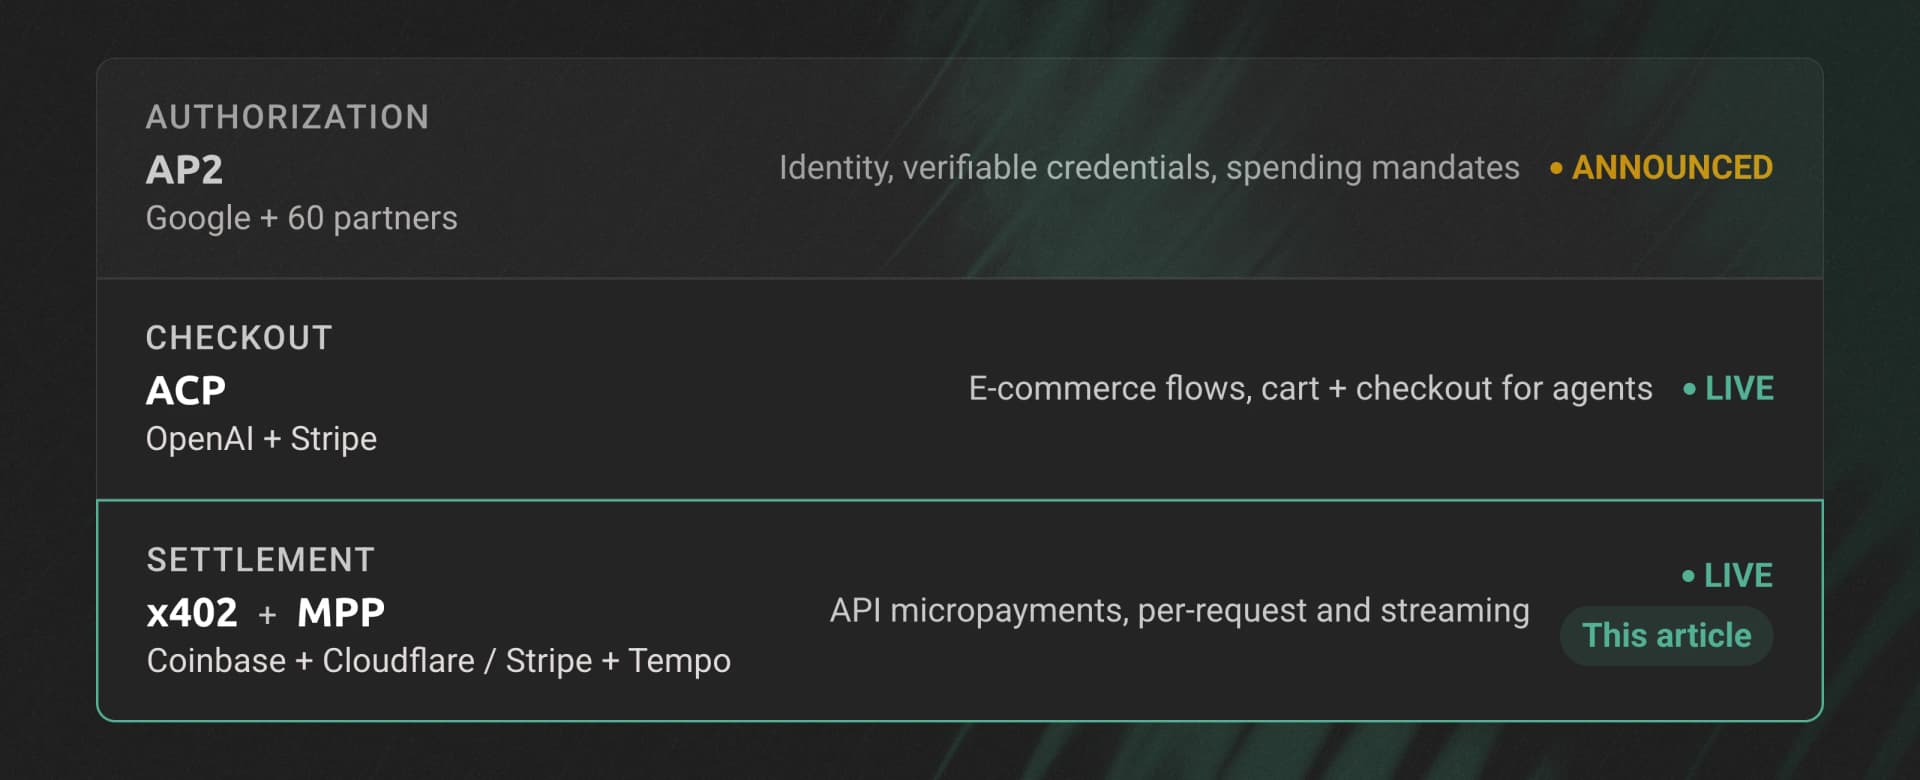Click the SETTLEMENT heading label
The height and width of the screenshot is (780, 1920).
260,560
